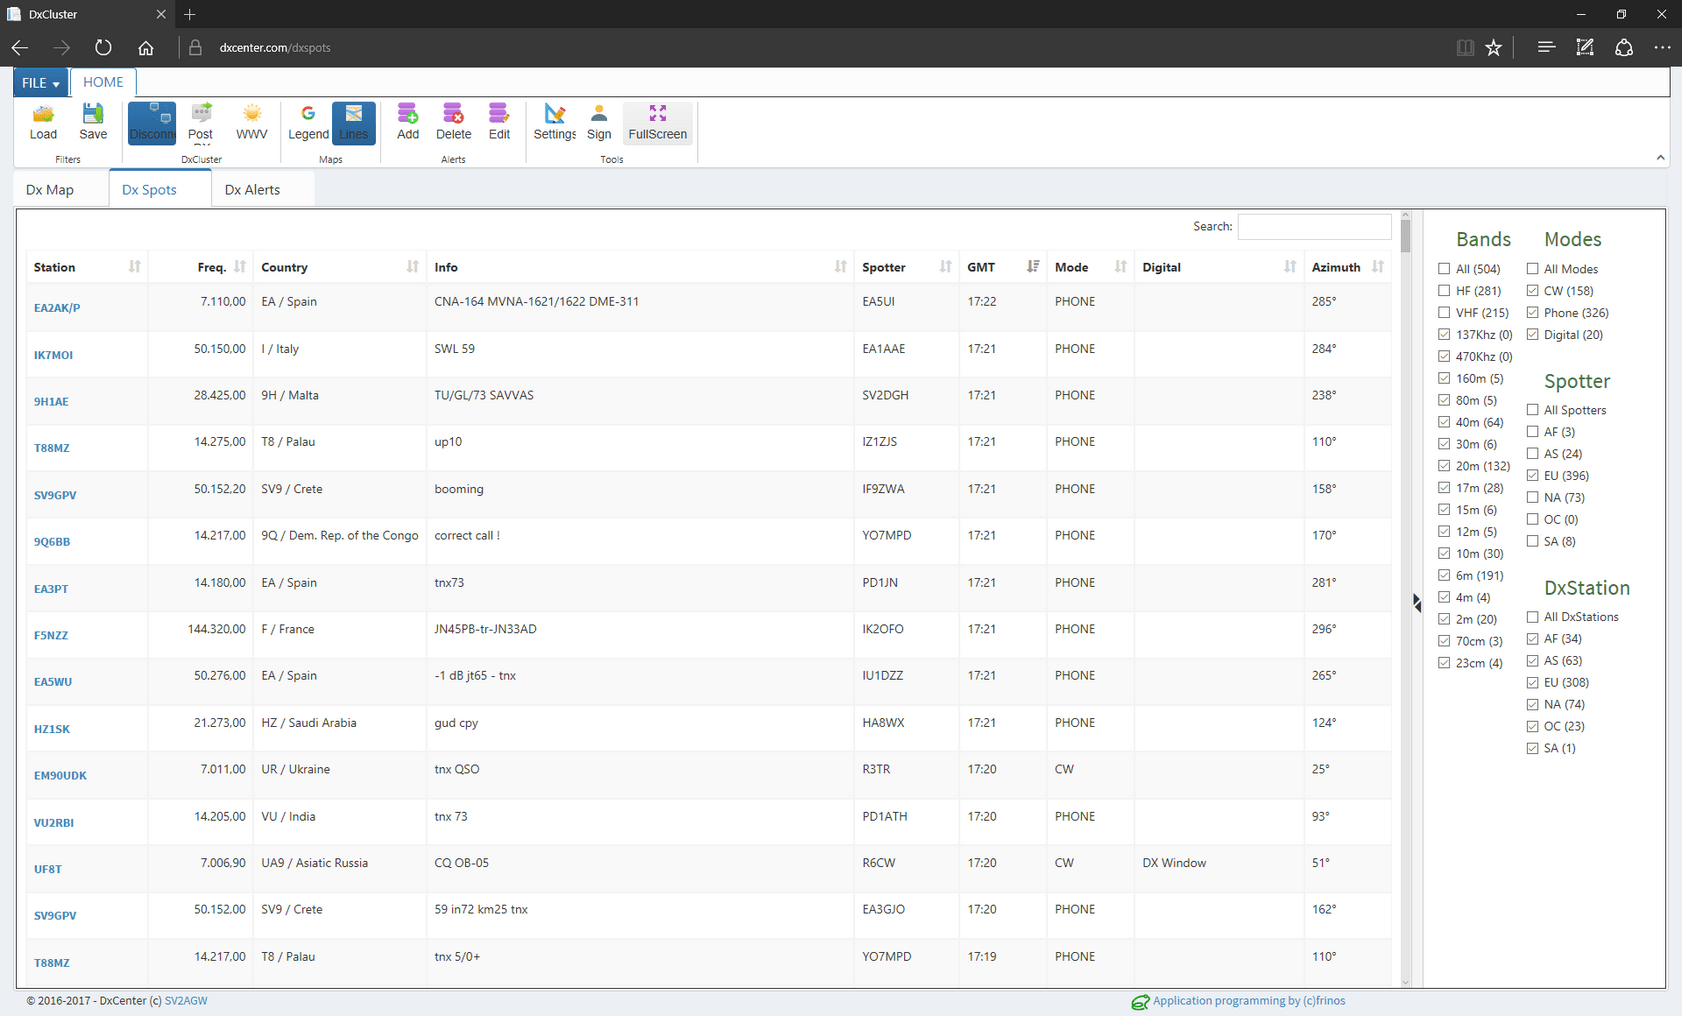
Task: Switch to the Dx Alerts tab
Action: (252, 190)
